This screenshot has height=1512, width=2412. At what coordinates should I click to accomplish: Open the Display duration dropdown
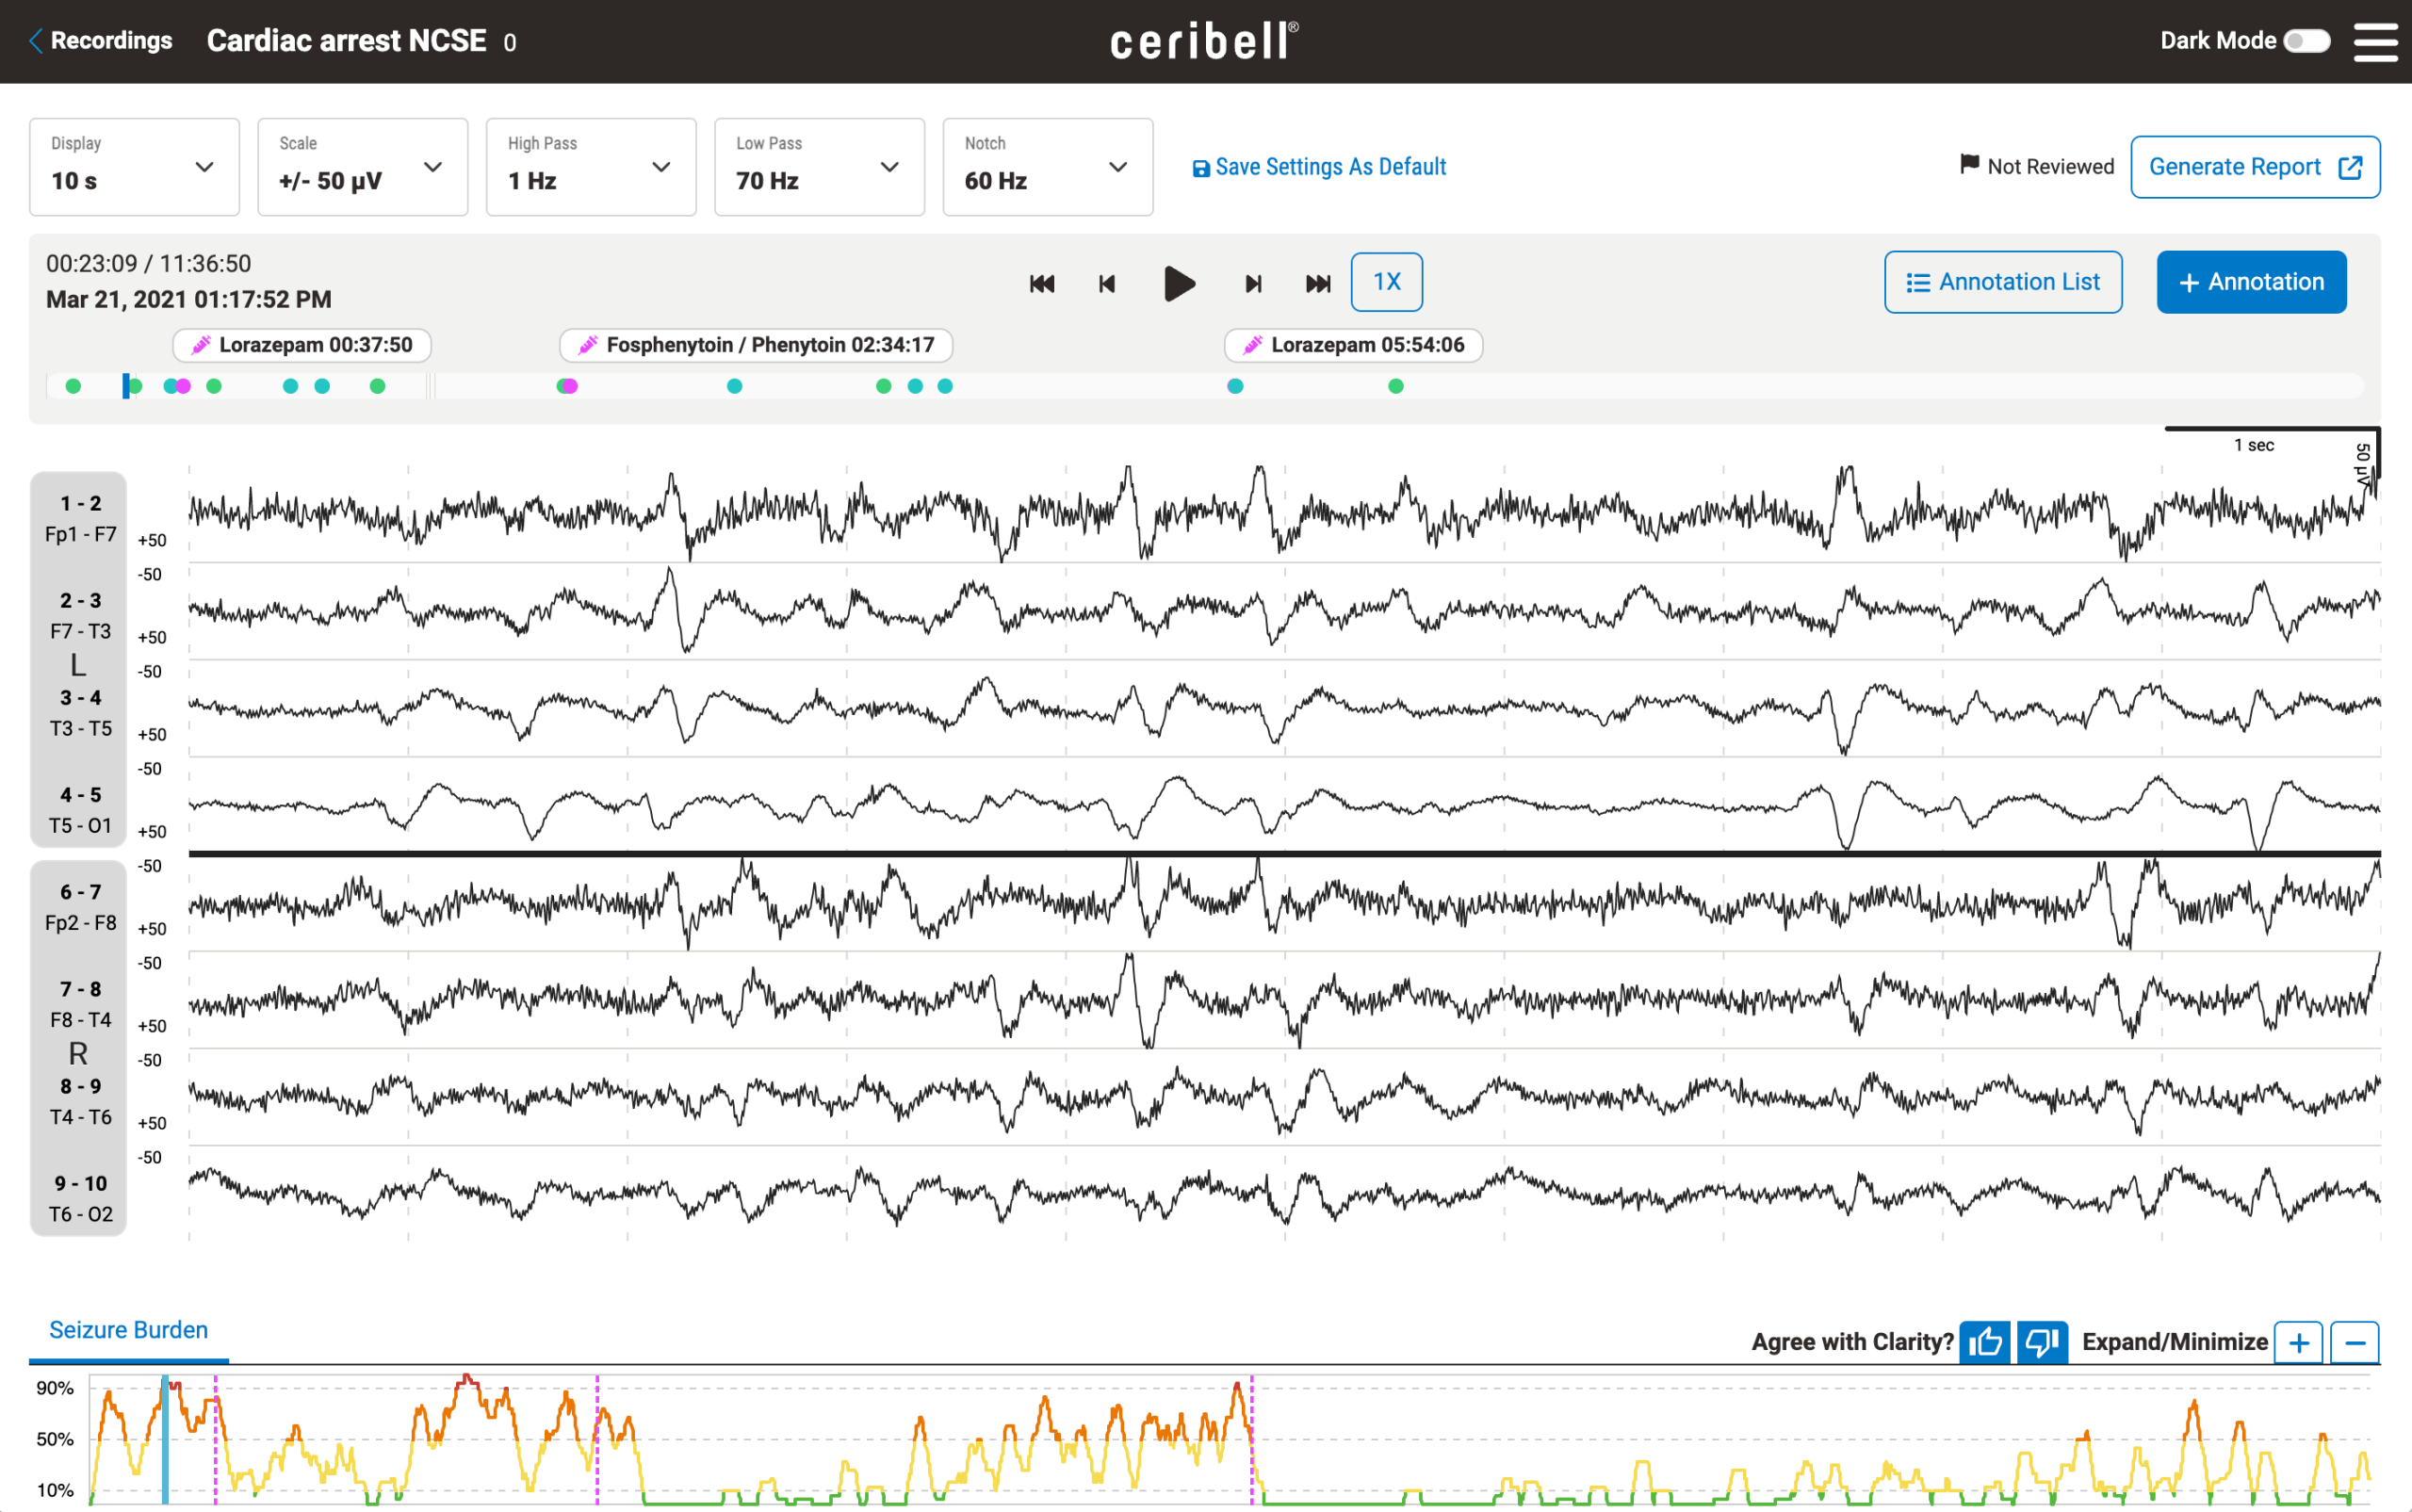134,166
